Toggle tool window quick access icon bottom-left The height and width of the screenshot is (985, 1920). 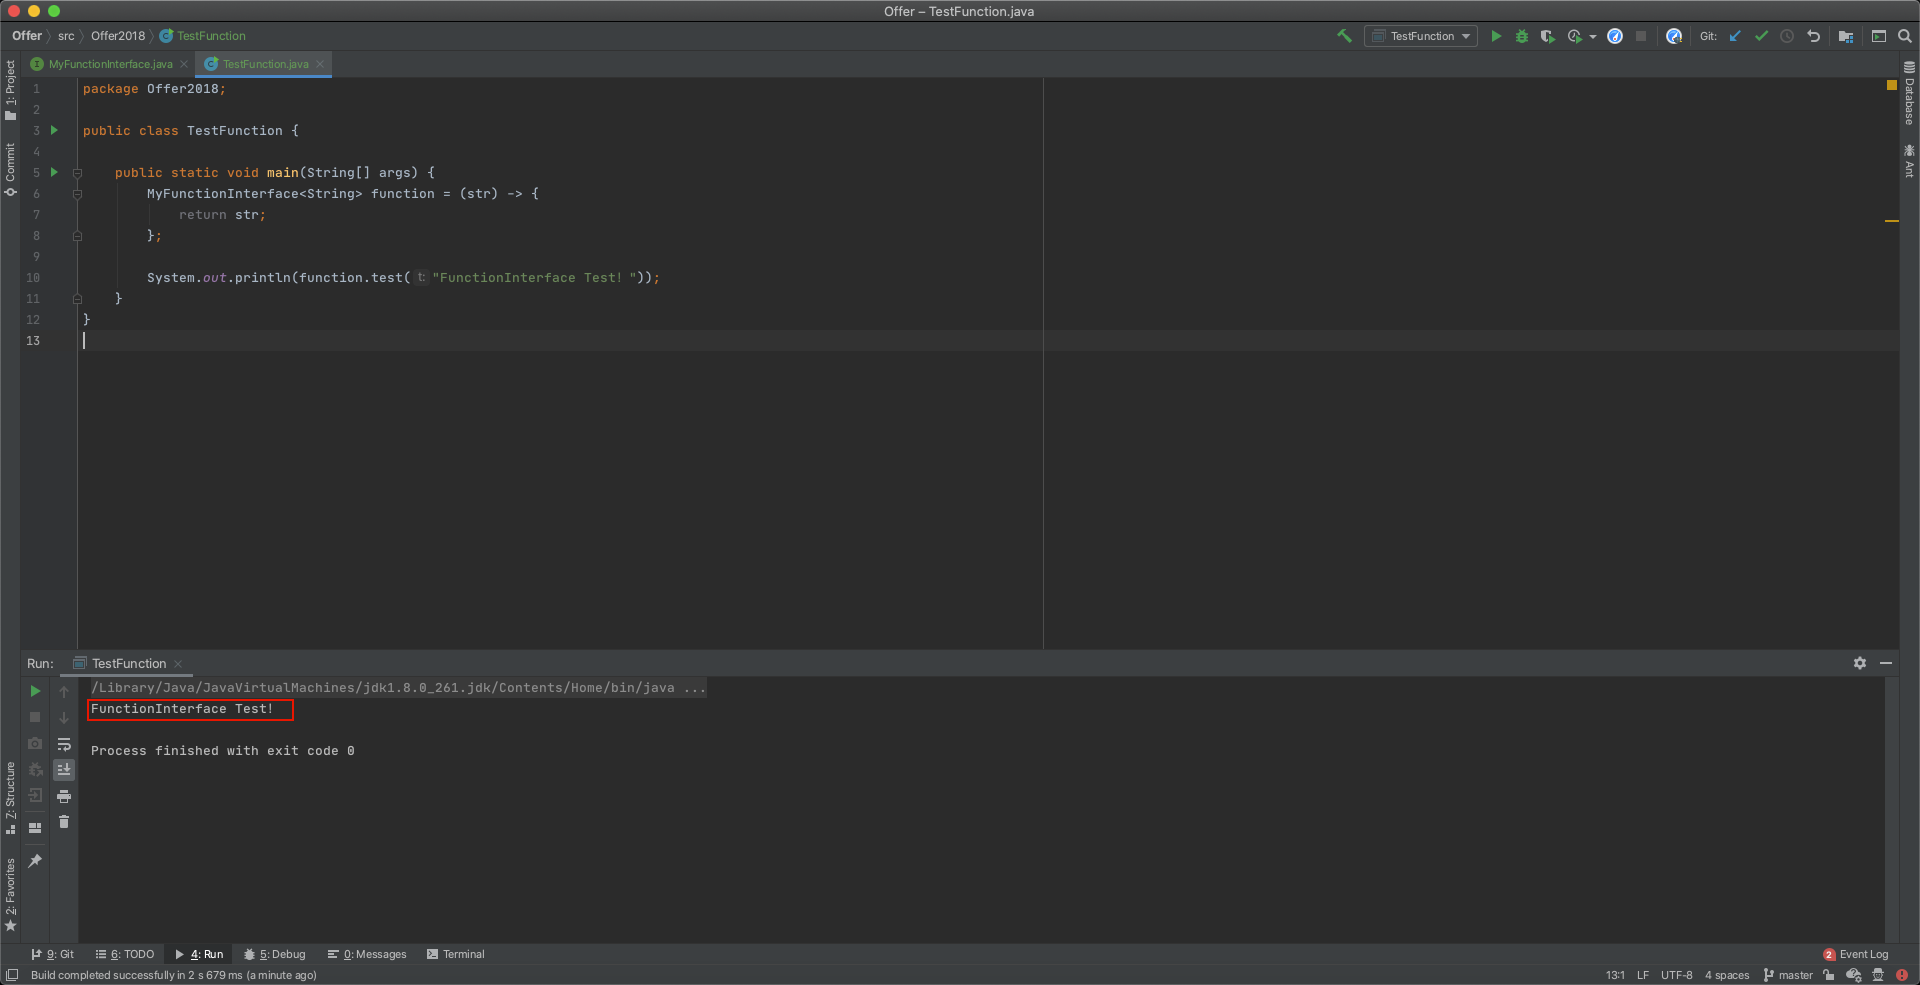12,975
